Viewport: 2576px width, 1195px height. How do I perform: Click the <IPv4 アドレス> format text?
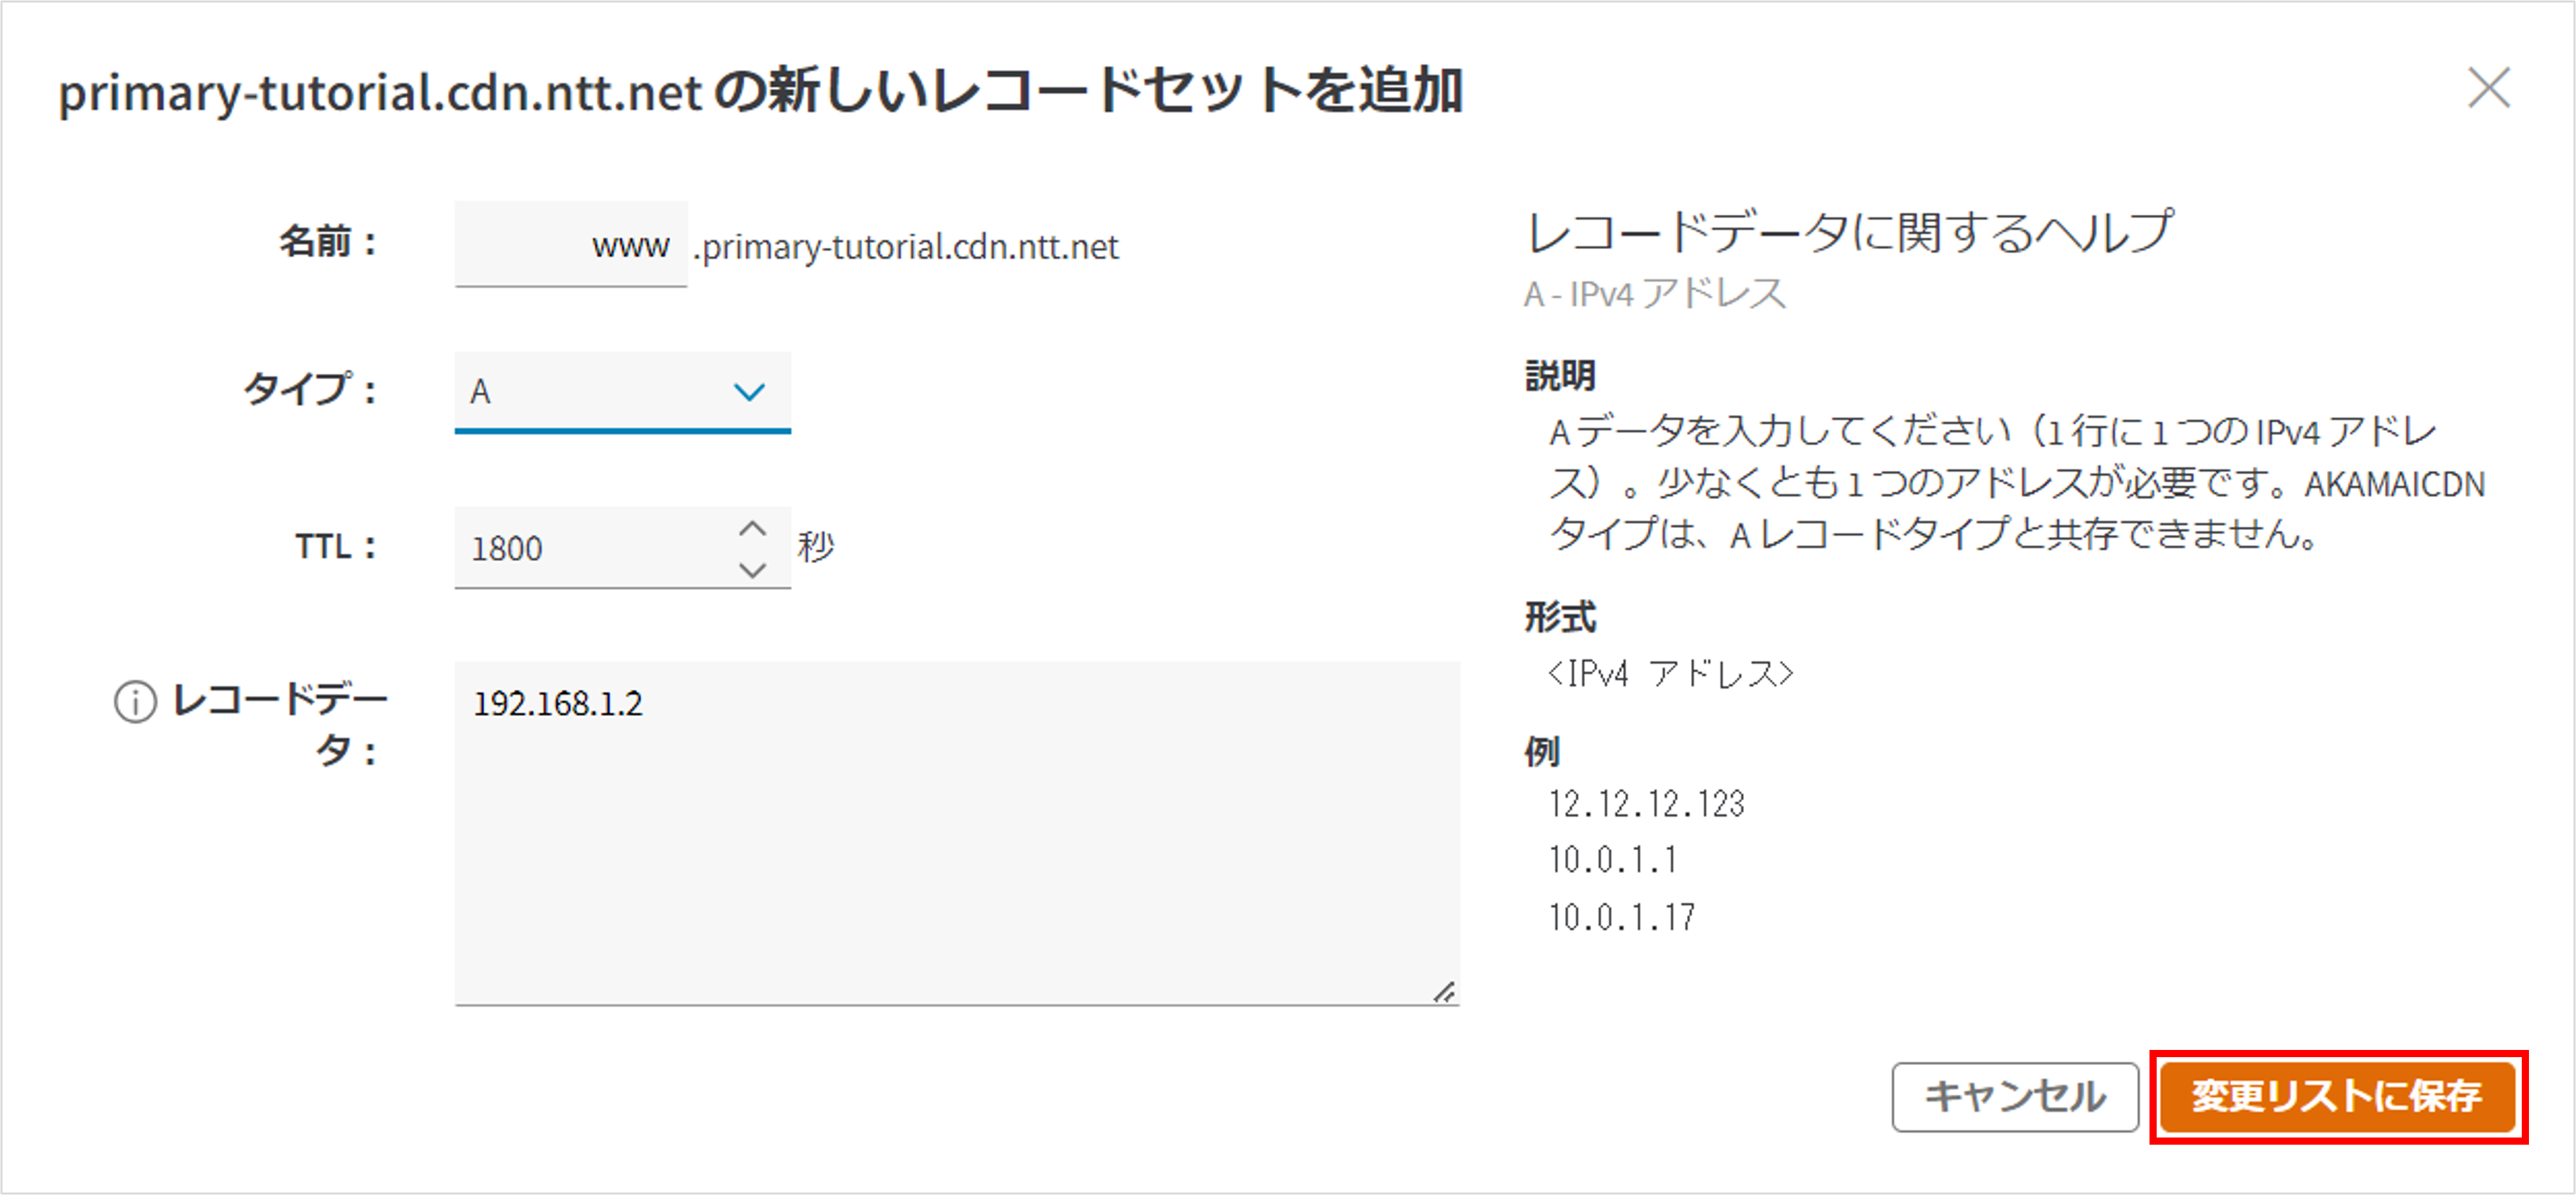[x=1670, y=674]
